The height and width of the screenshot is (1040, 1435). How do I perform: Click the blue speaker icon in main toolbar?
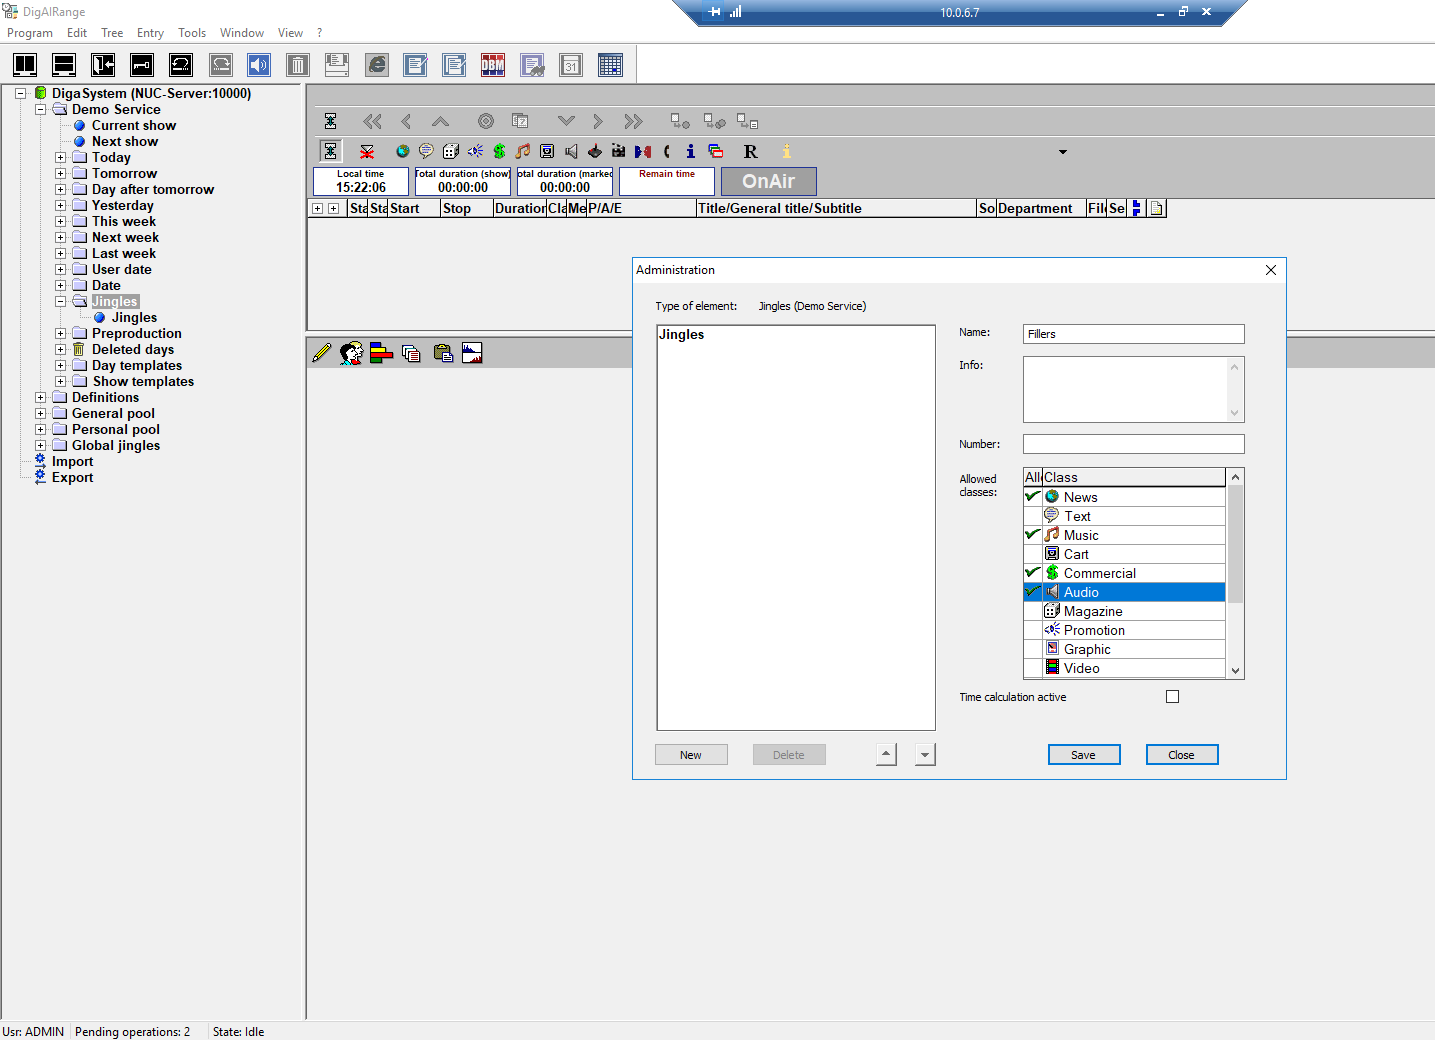[259, 66]
